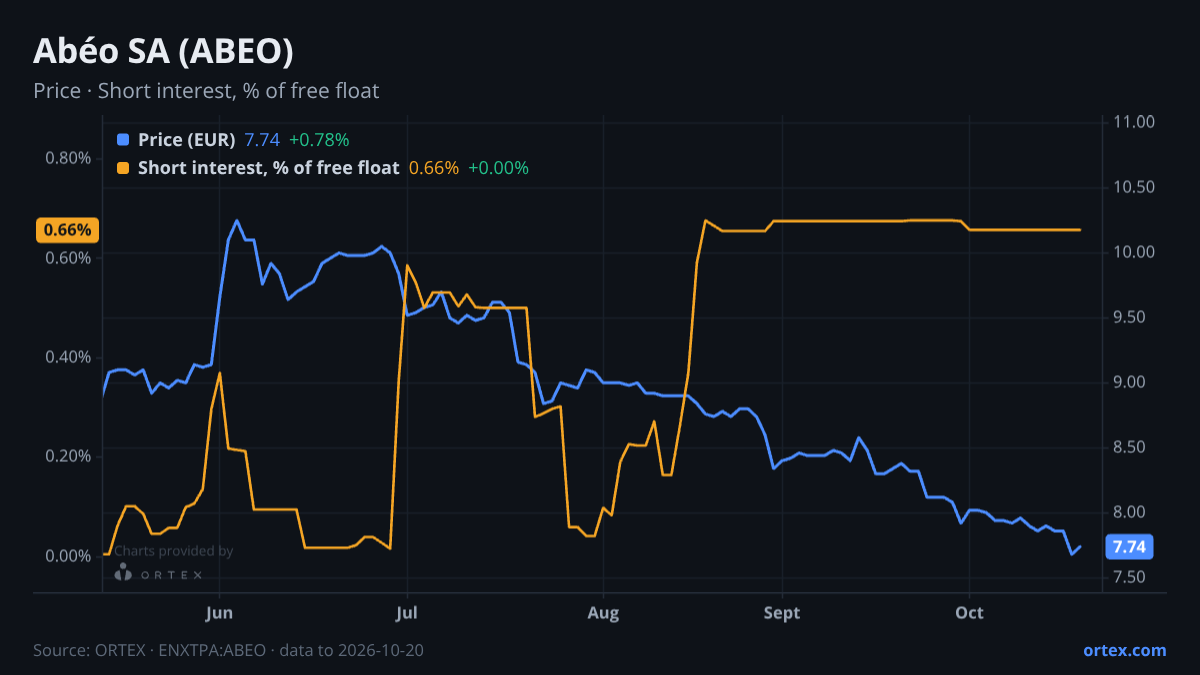
Task: Click the price value 7.74 in legend
Action: 262,140
